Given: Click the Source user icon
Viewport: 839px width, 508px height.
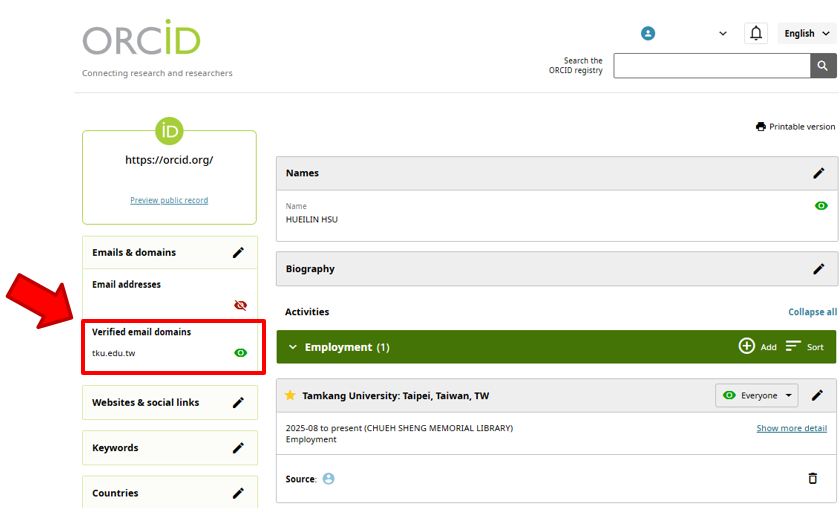Looking at the screenshot, I should pos(329,479).
